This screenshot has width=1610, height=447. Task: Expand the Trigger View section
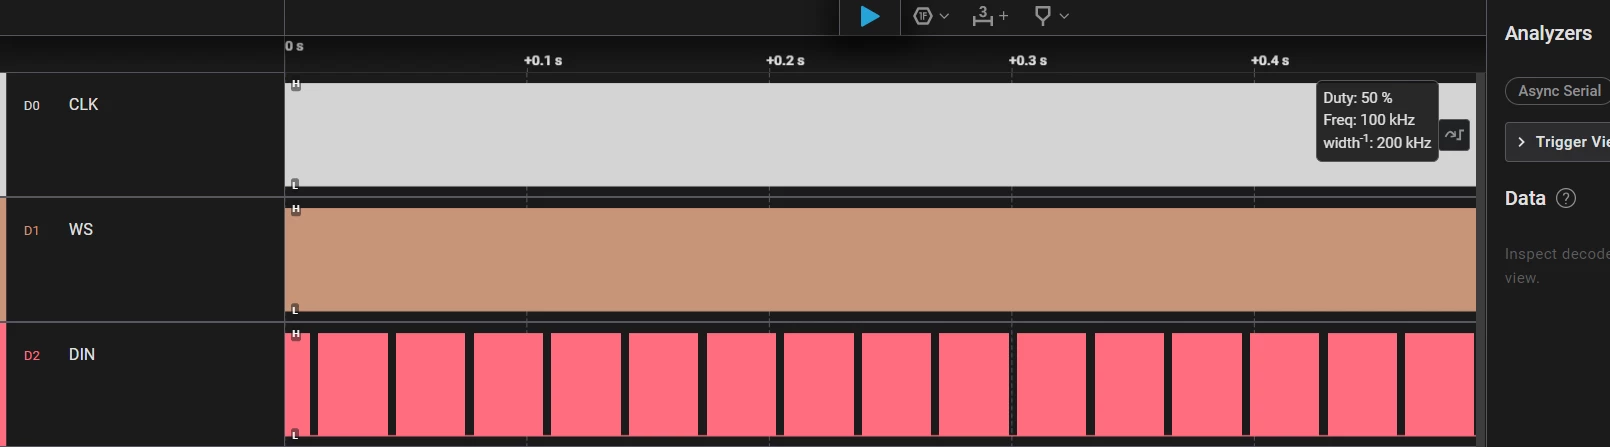[x=1557, y=142]
